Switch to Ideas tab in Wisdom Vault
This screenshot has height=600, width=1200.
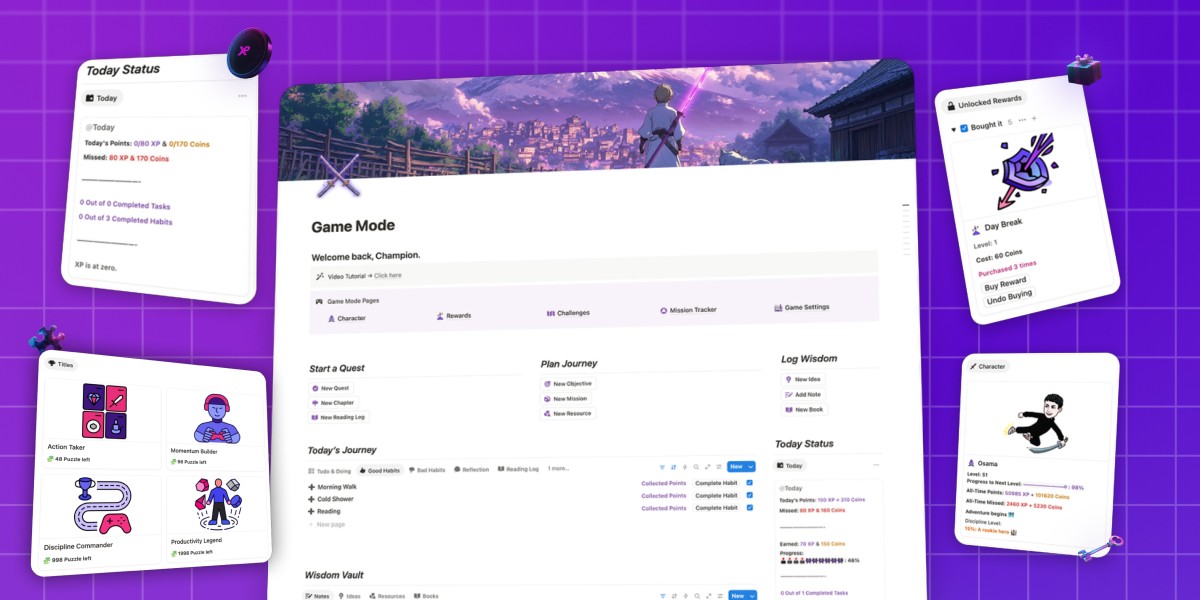click(349, 596)
